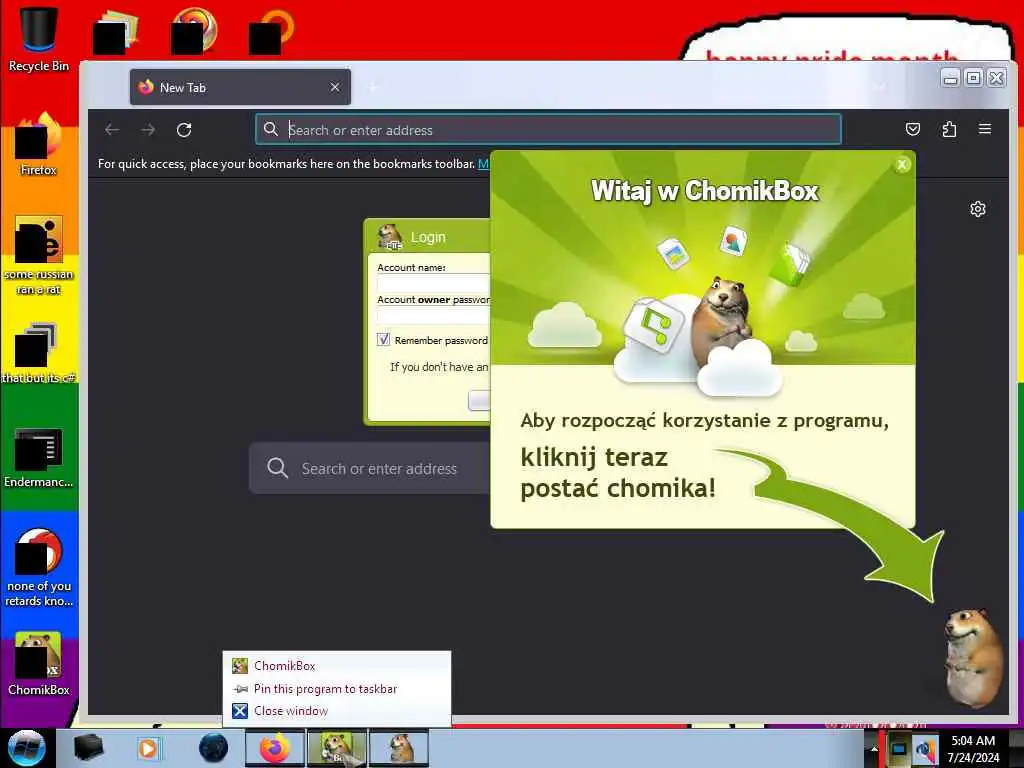
Task: Click the search shield icon in the system tray
Action: (925, 748)
